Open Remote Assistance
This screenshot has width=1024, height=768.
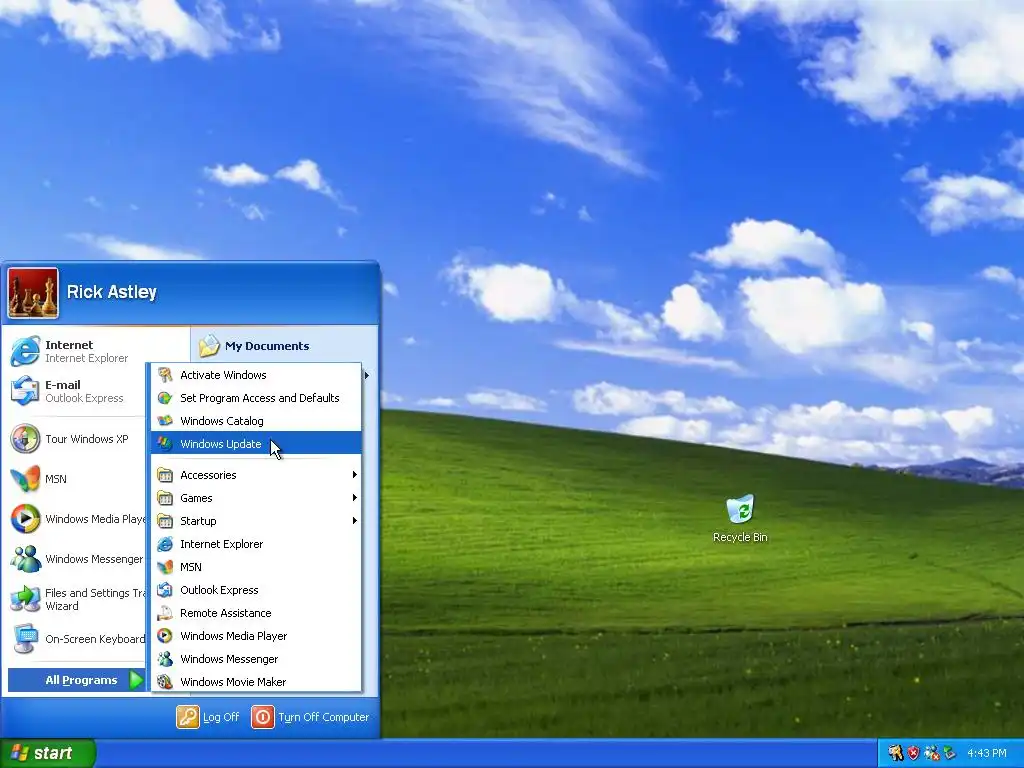pos(256,613)
